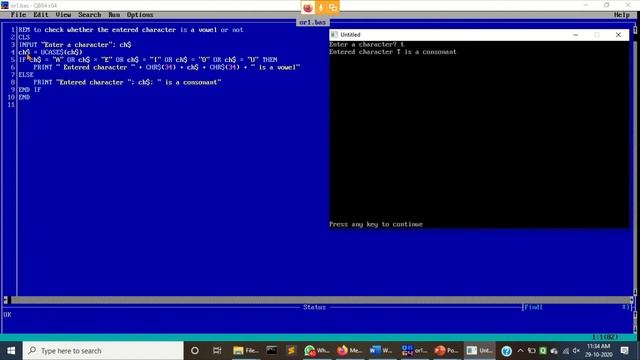
Task: Click the REM comment line in code
Action: (131, 30)
